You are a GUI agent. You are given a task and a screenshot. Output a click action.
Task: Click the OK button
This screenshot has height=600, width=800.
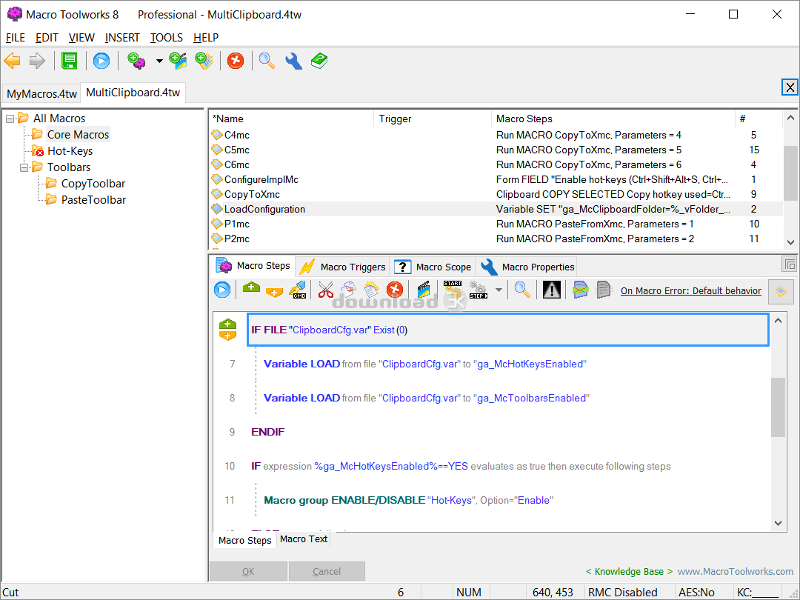coord(248,571)
